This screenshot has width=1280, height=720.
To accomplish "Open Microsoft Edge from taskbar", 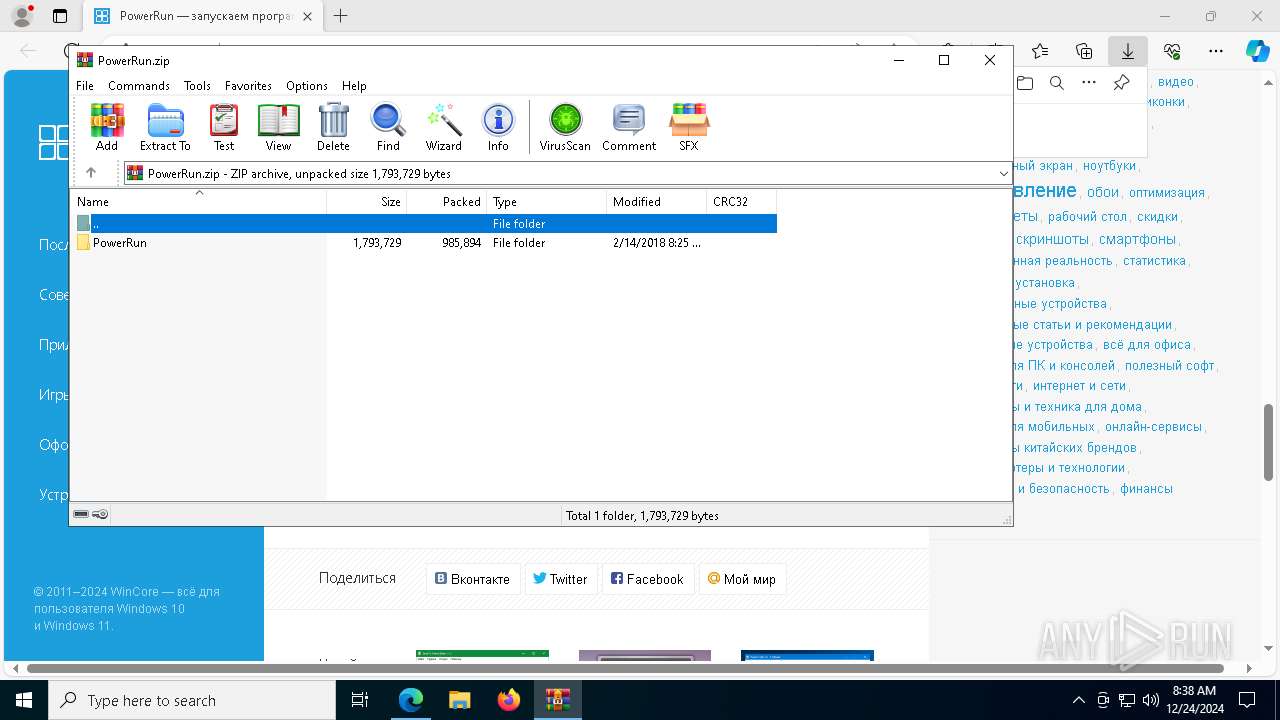I will [x=411, y=700].
